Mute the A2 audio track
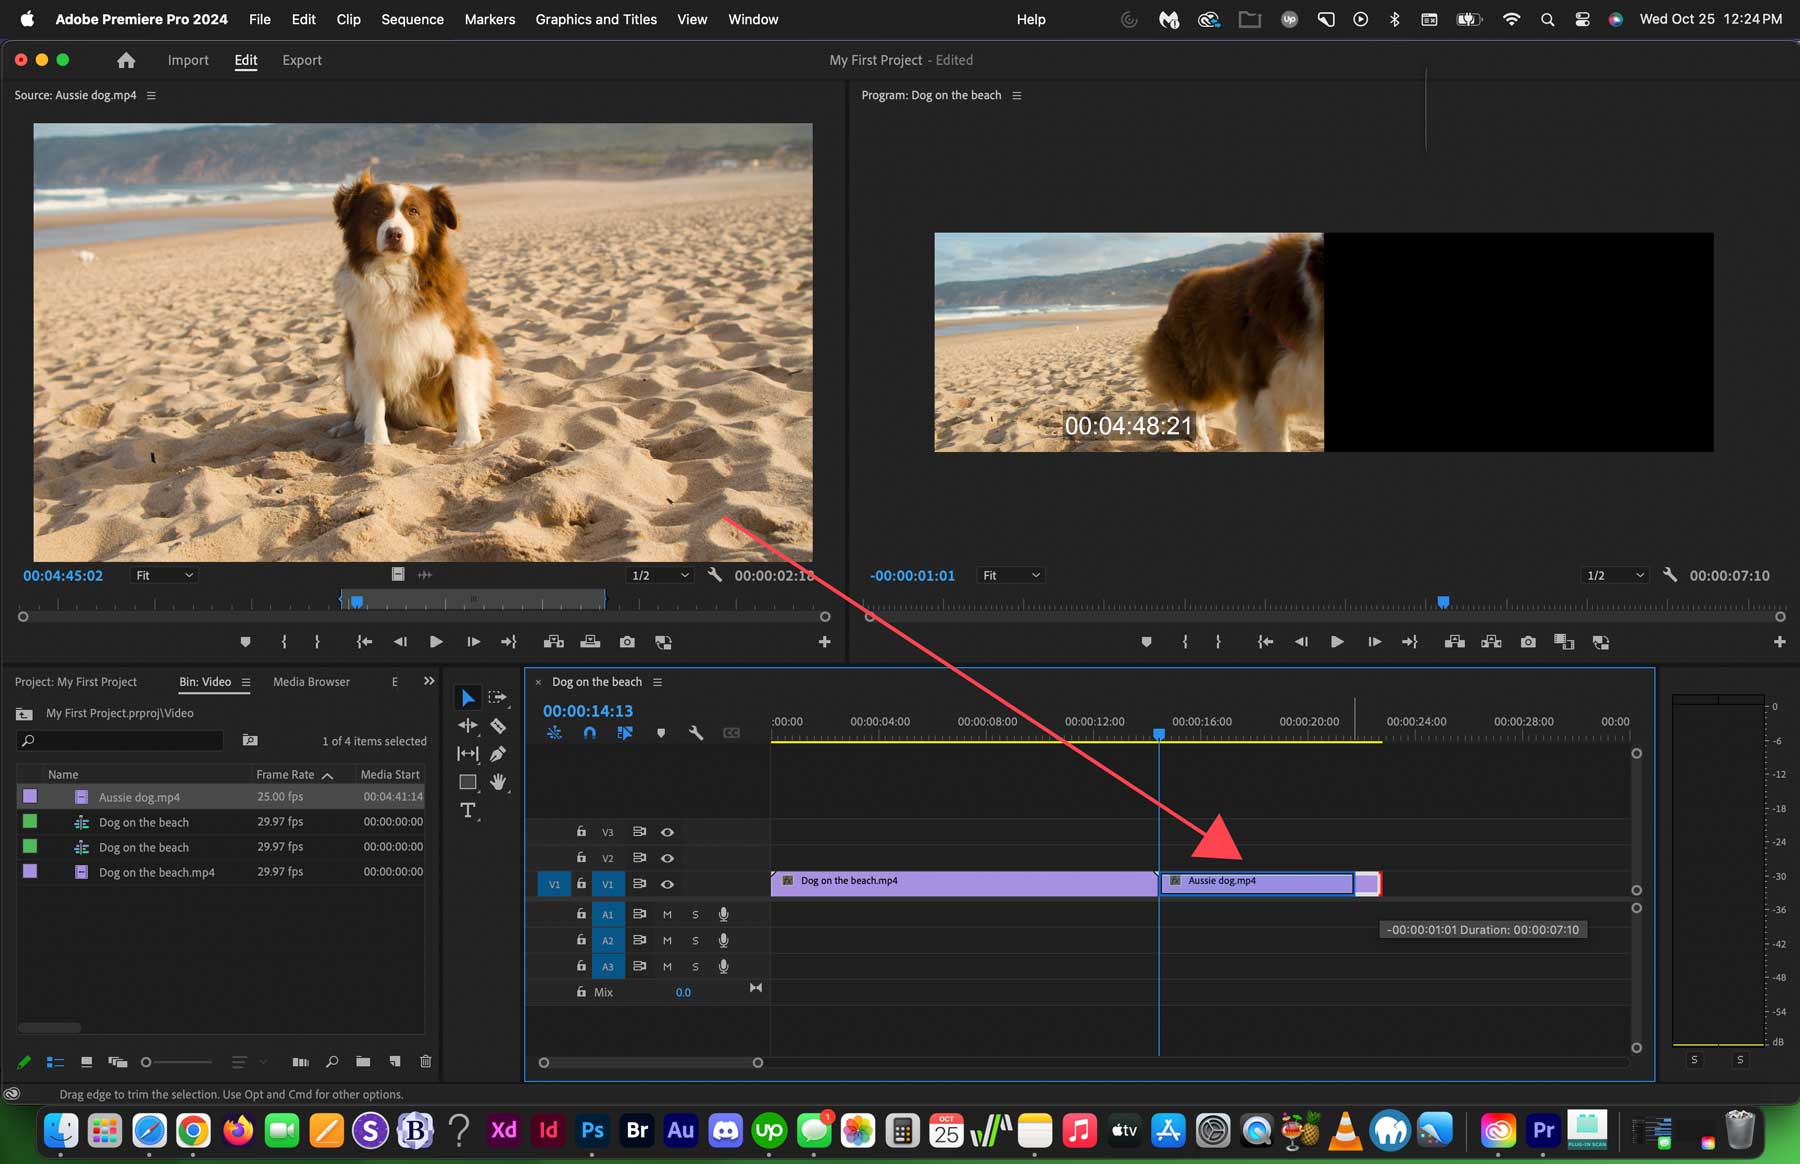The width and height of the screenshot is (1800, 1164). tap(667, 940)
